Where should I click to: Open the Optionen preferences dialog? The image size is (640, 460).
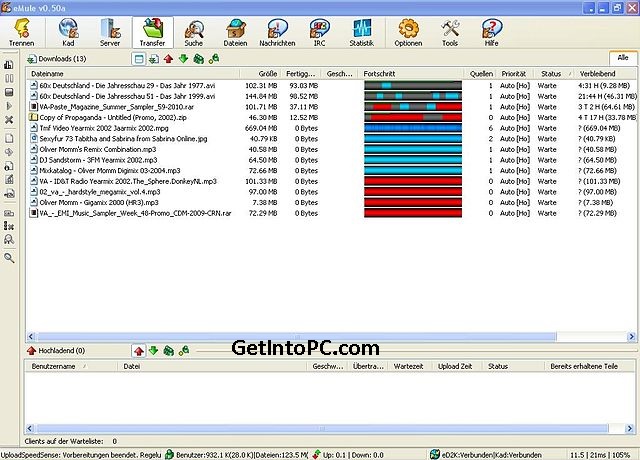tap(408, 32)
